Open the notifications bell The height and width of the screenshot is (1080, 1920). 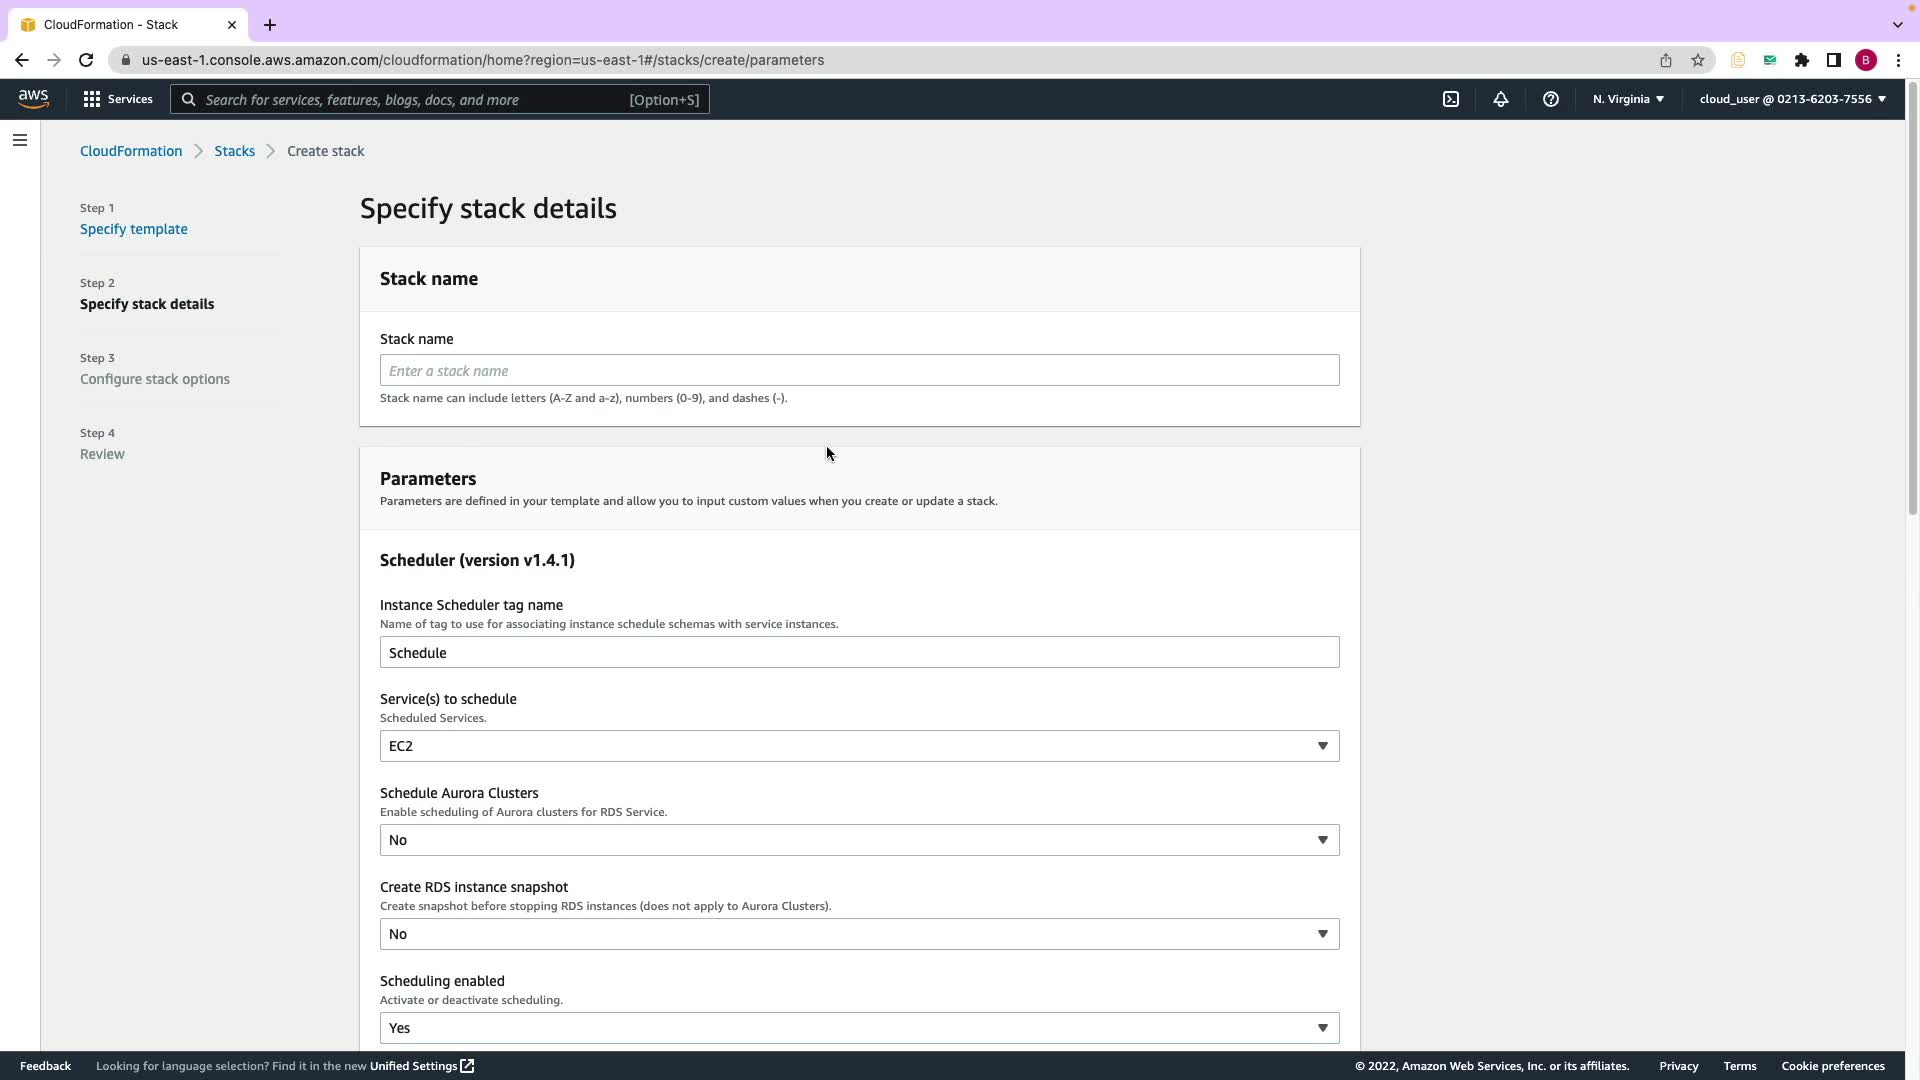1501,99
